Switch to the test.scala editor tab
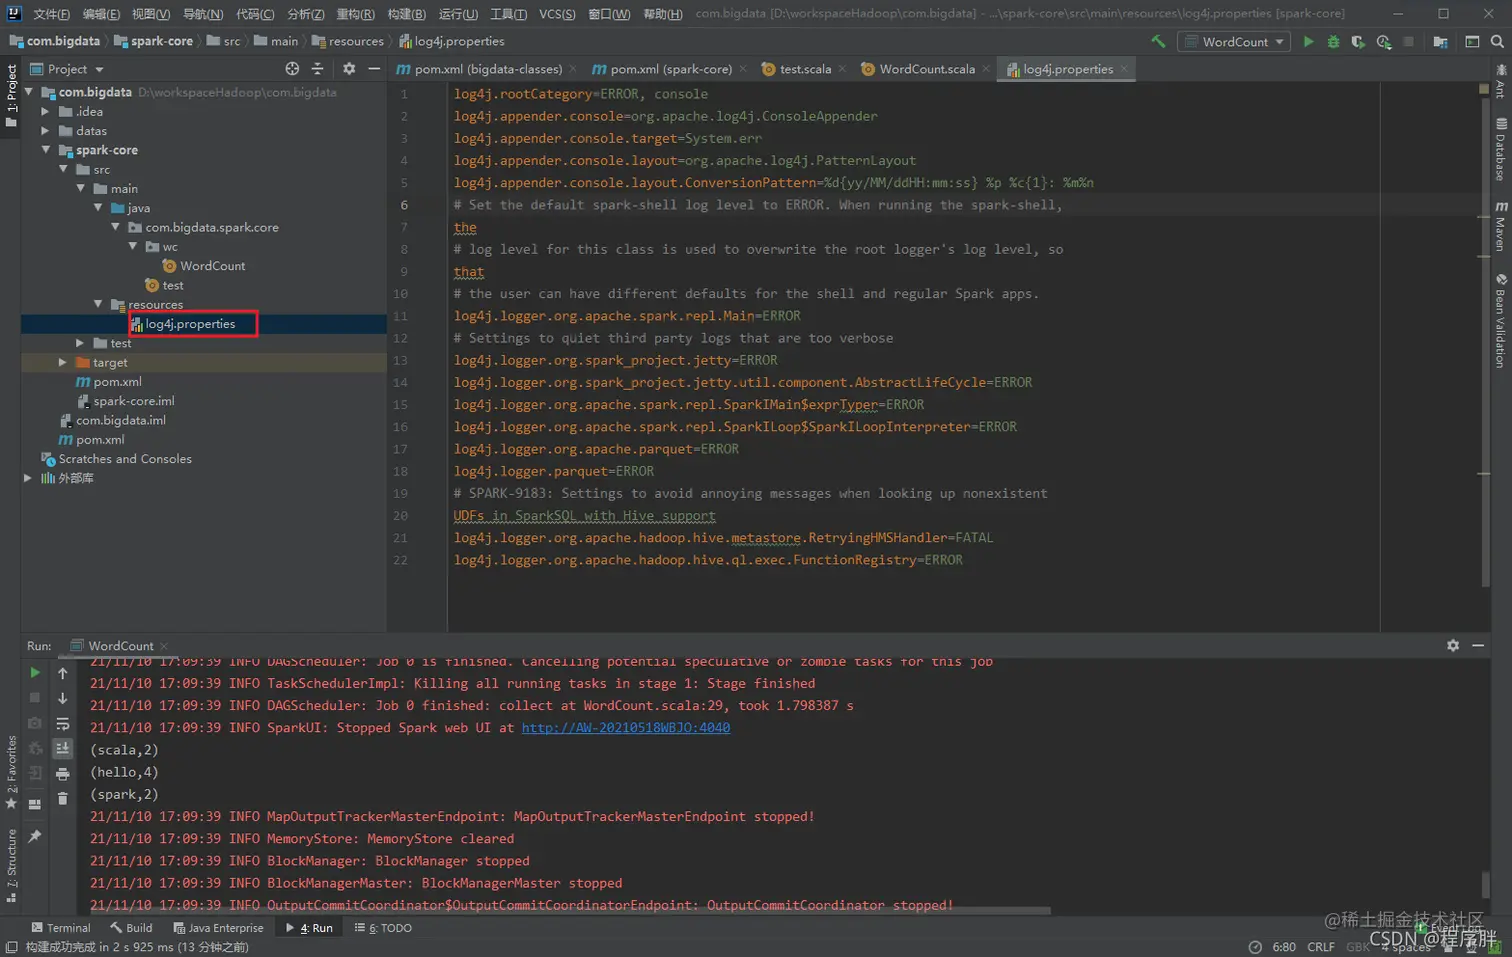 [x=804, y=69]
